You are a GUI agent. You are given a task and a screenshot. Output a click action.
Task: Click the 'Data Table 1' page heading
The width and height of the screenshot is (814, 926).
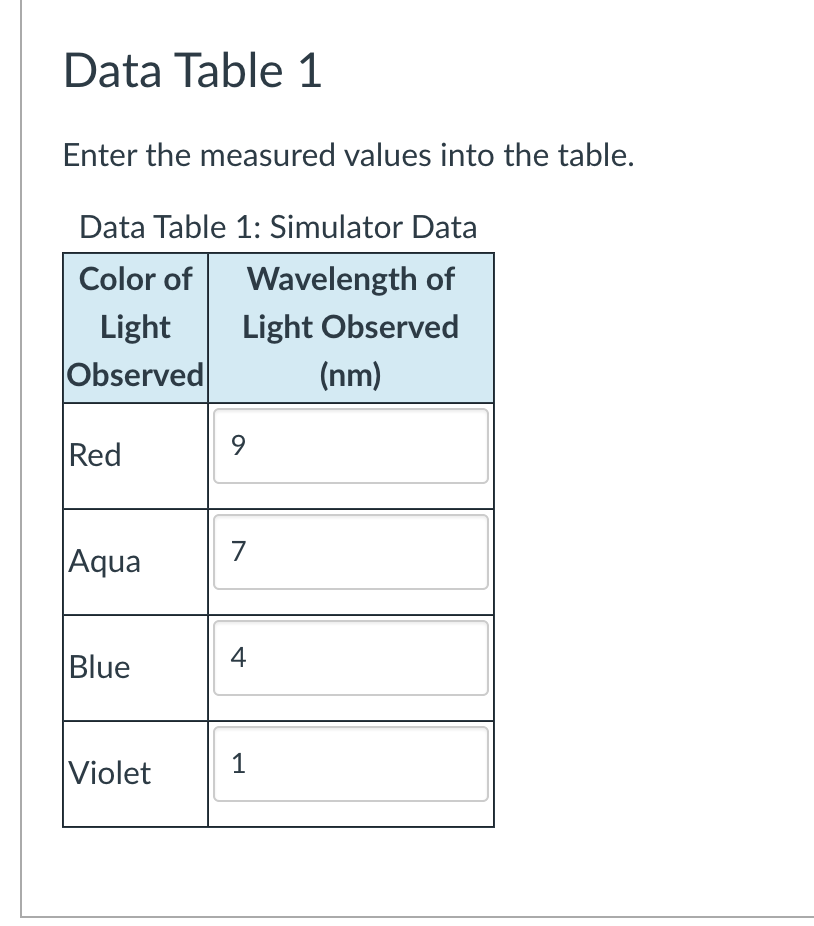click(193, 70)
